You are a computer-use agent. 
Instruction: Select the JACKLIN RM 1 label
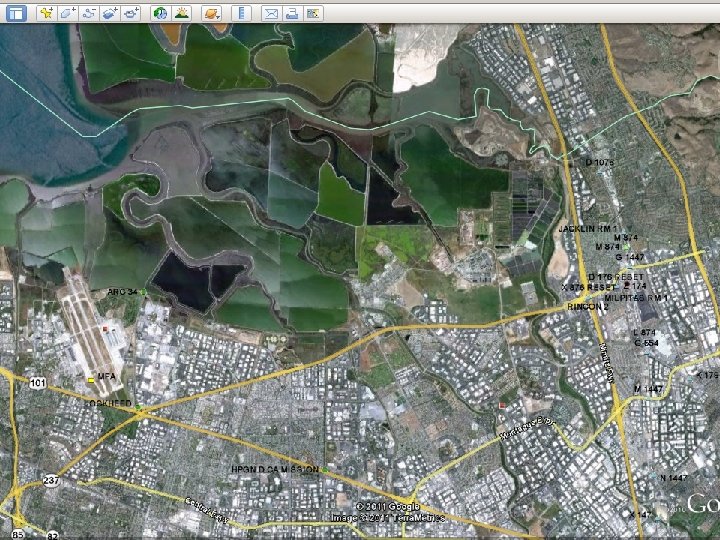point(588,229)
